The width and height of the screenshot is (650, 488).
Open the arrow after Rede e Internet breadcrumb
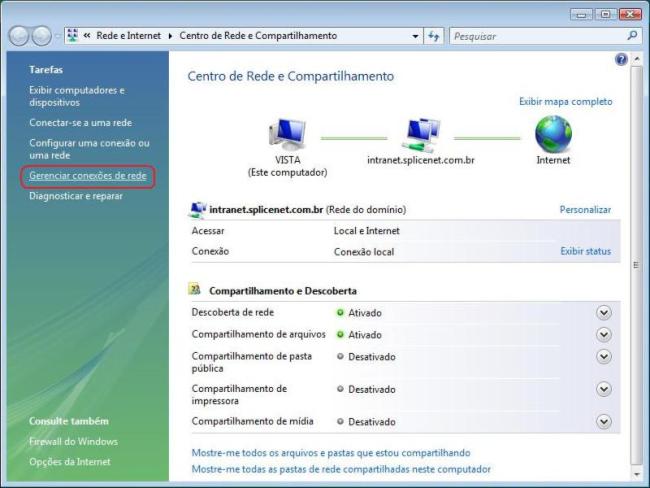point(170,36)
